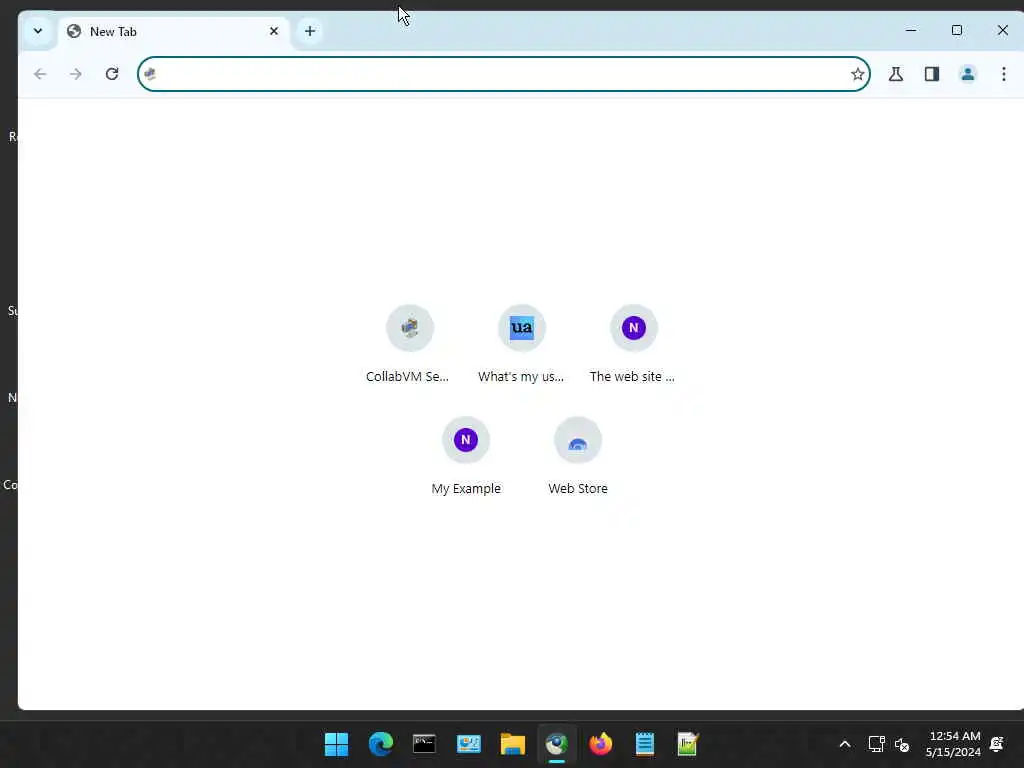Open the network status tray icon
This screenshot has width=1024, height=768.
[876, 744]
